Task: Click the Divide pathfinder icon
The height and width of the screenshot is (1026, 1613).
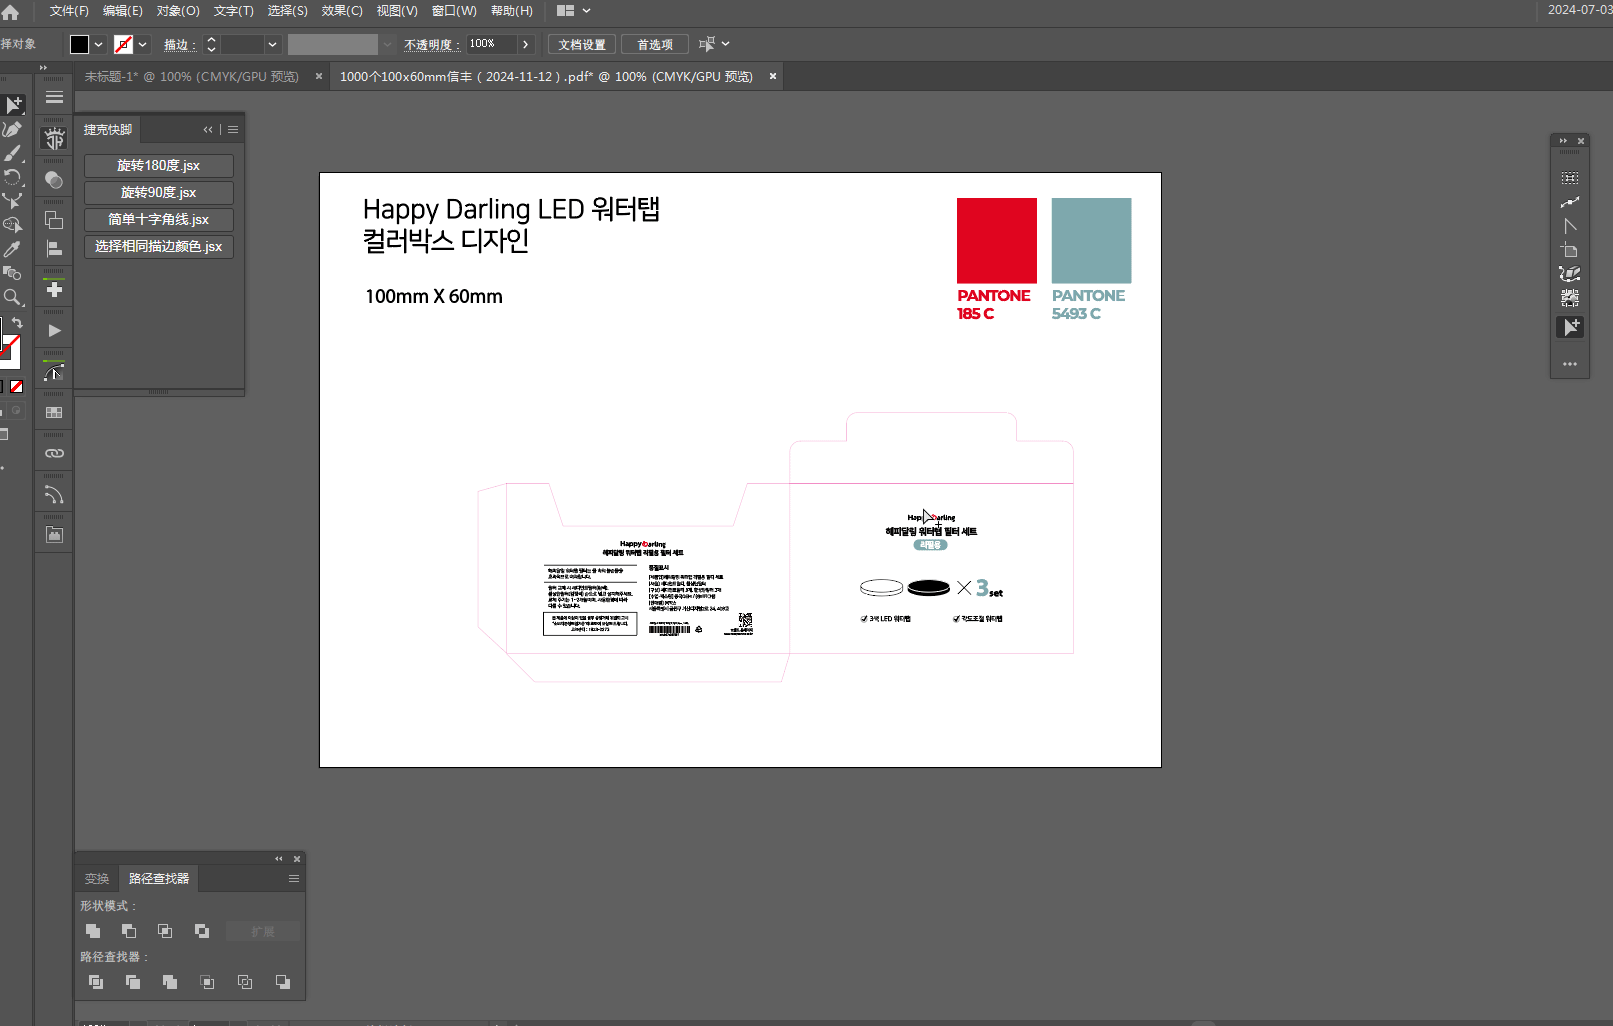Action: pos(96,982)
